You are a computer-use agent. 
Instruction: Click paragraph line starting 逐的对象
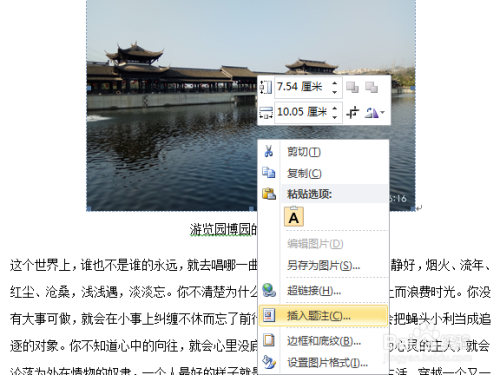pyautogui.click(x=134, y=346)
